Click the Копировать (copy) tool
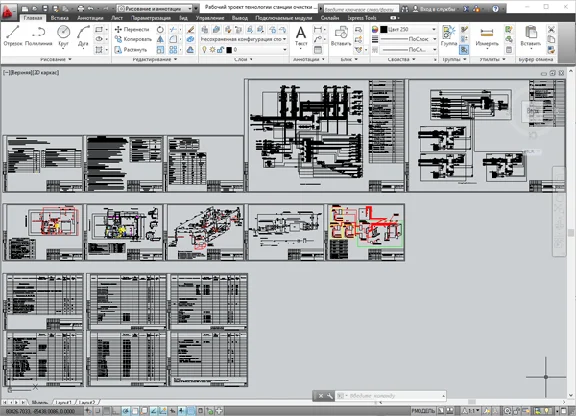Viewport: 576px width, 416px height. [133, 39]
